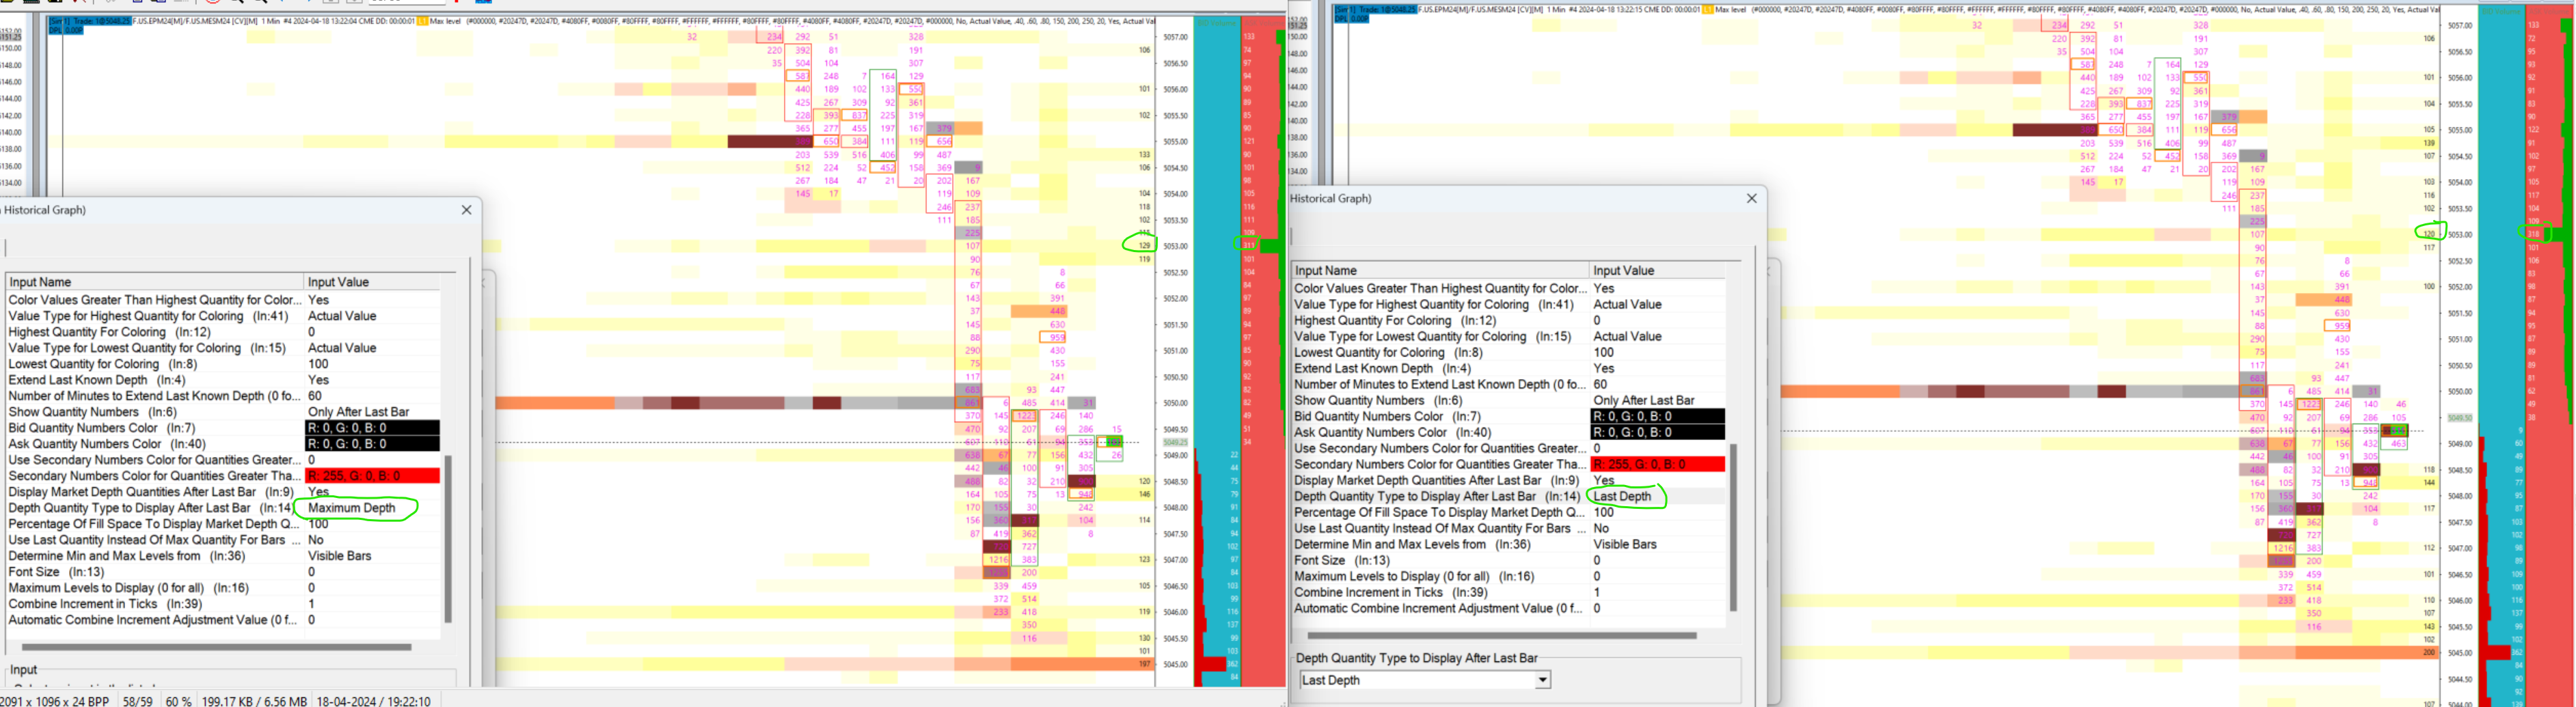Select 'Color Values Greater Than Highest Quantity' left row
The image size is (2576, 707).
pyautogui.click(x=223, y=300)
